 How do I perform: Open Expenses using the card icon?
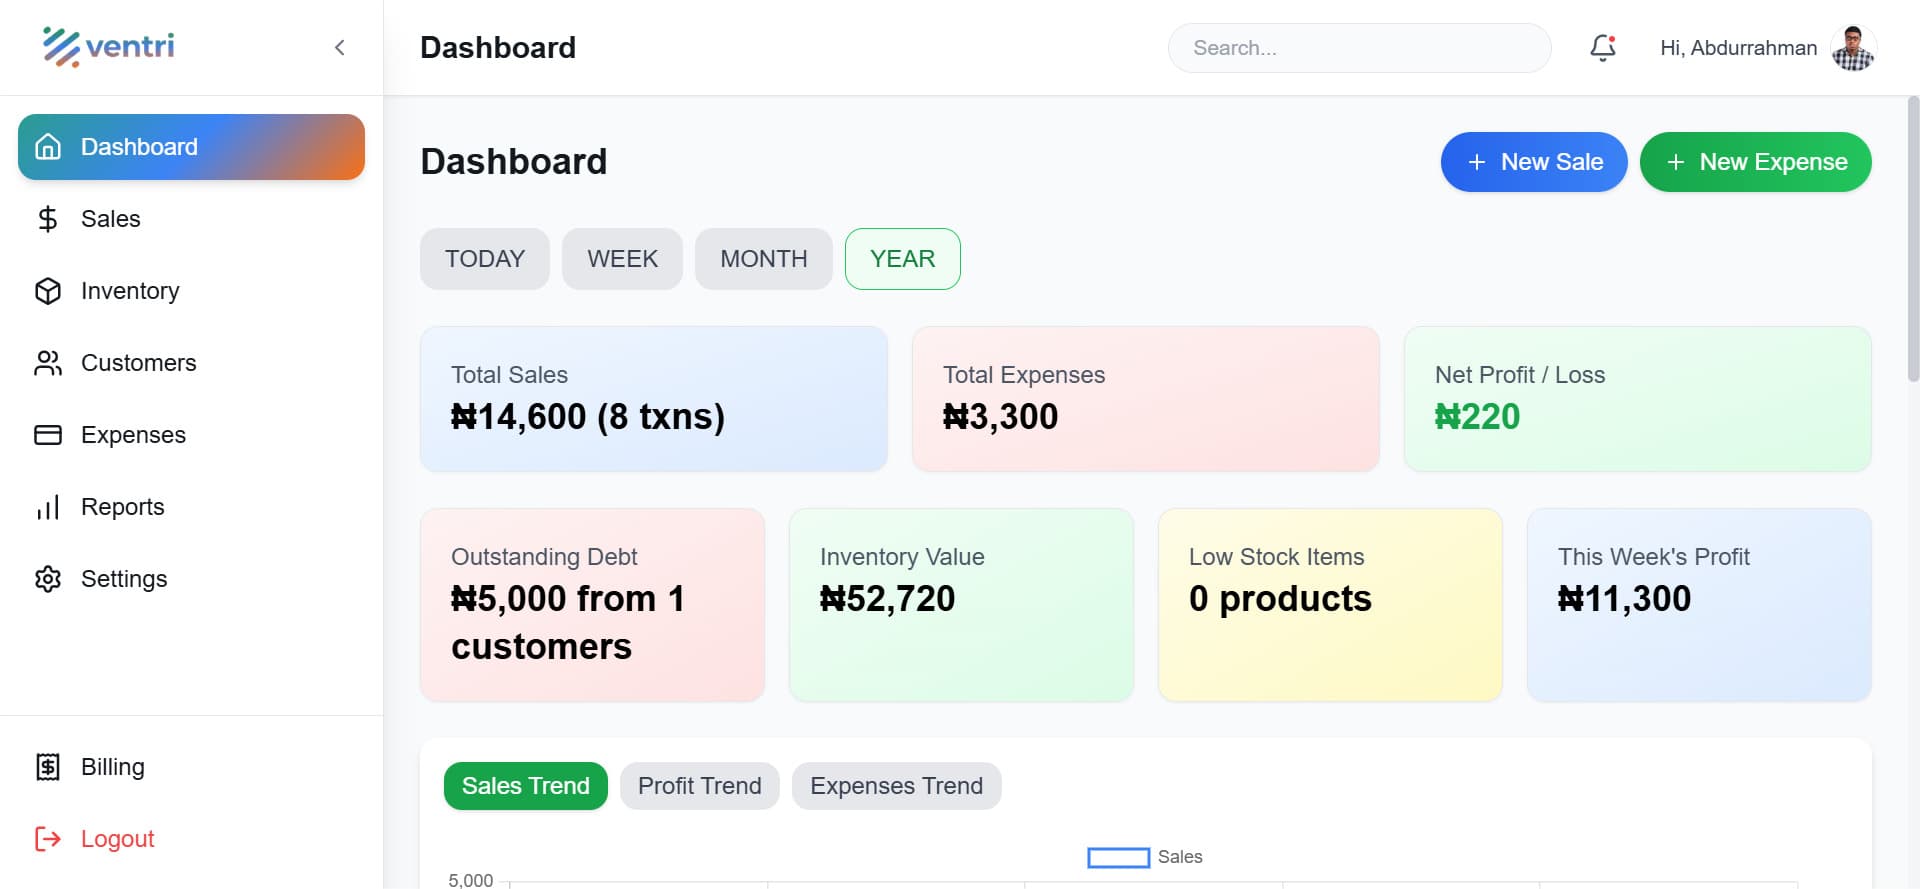(x=47, y=435)
